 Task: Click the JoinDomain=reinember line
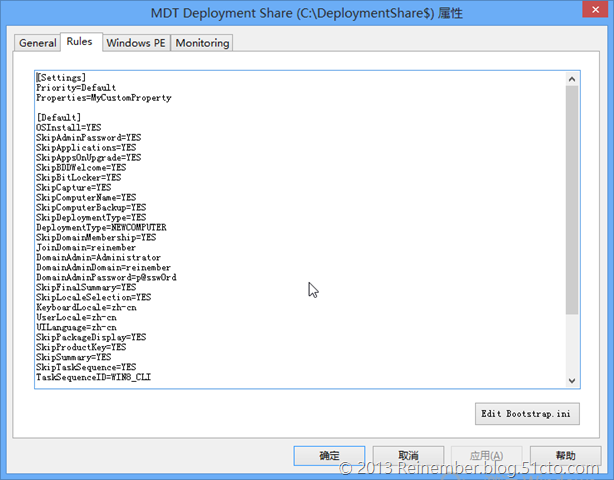pos(86,247)
